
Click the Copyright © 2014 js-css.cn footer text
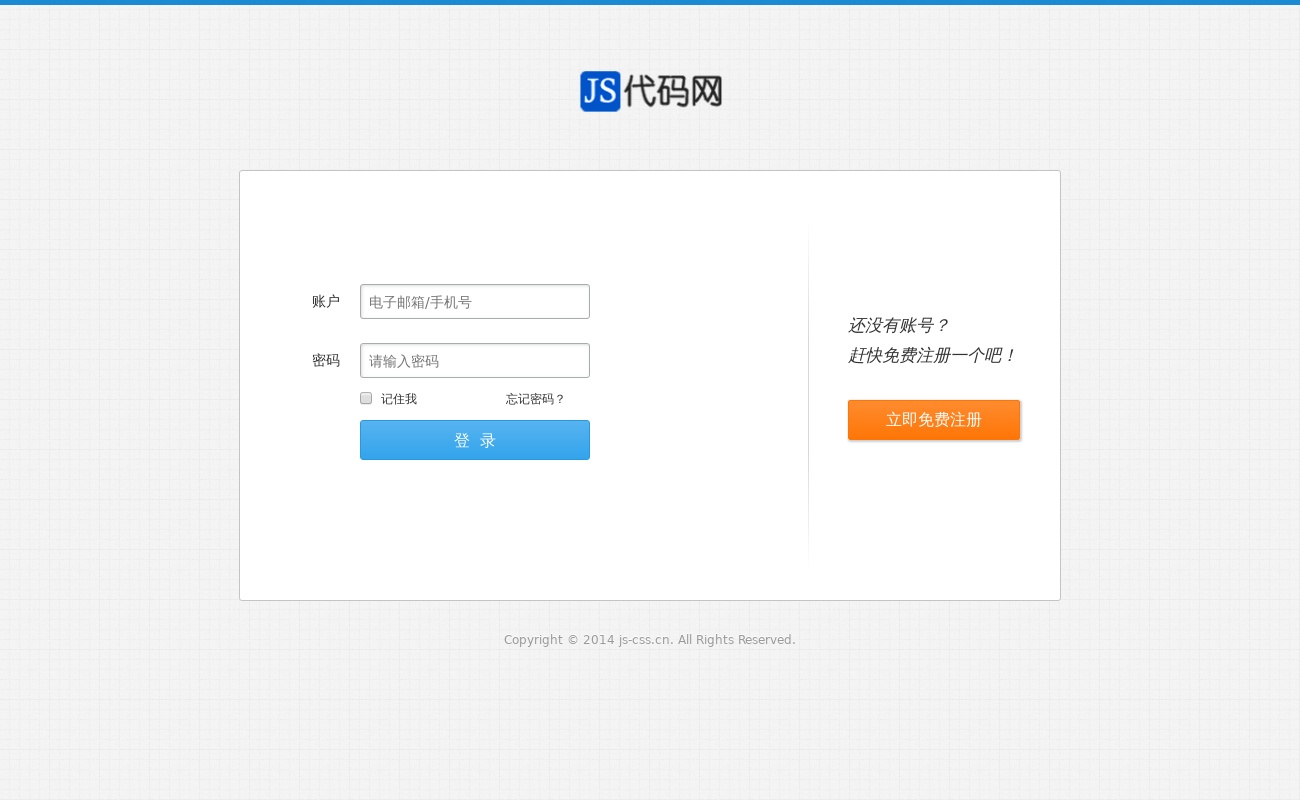coord(650,640)
